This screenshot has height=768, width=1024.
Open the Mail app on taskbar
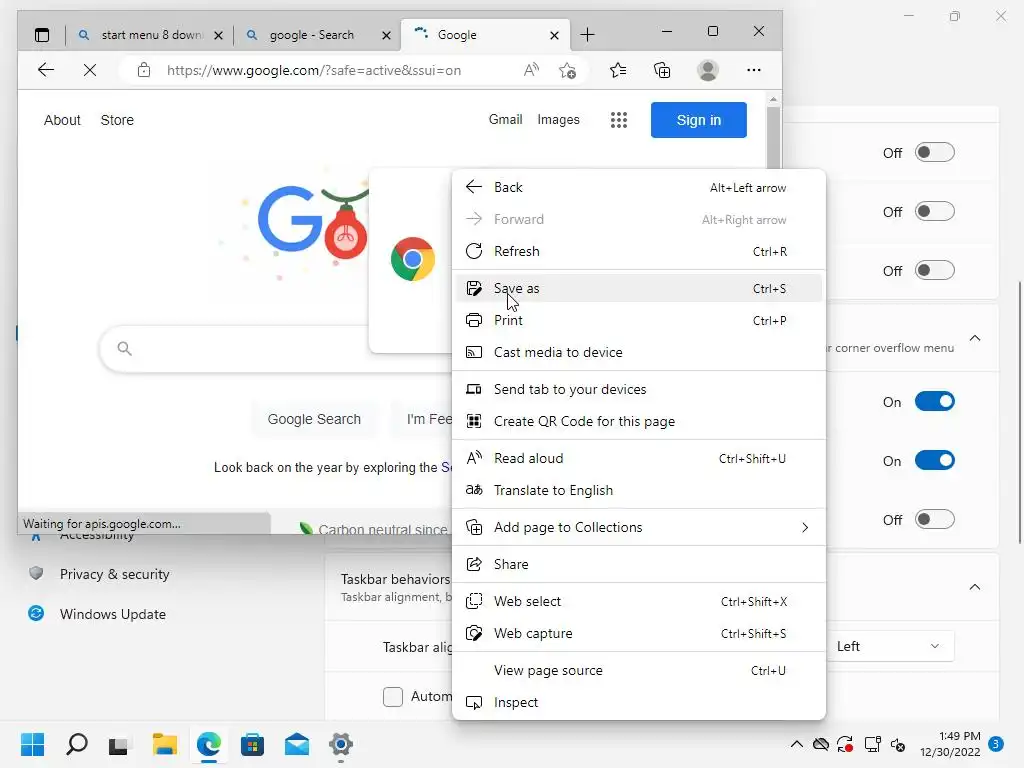(x=296, y=744)
